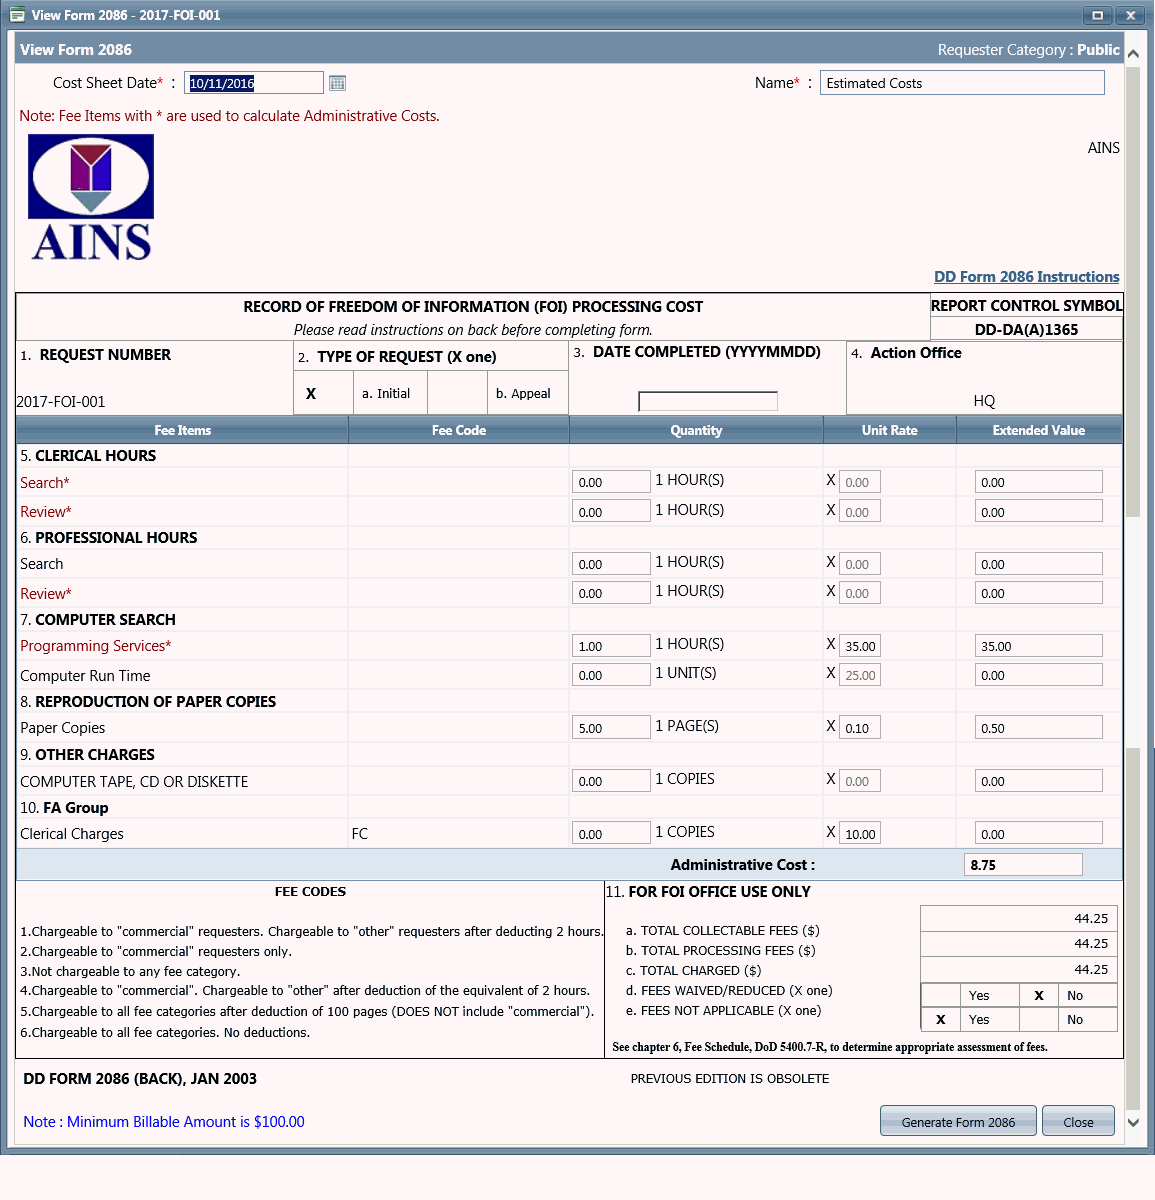This screenshot has height=1200, width=1155.
Task: Click Clerical Search unit rate field
Action: (860, 482)
